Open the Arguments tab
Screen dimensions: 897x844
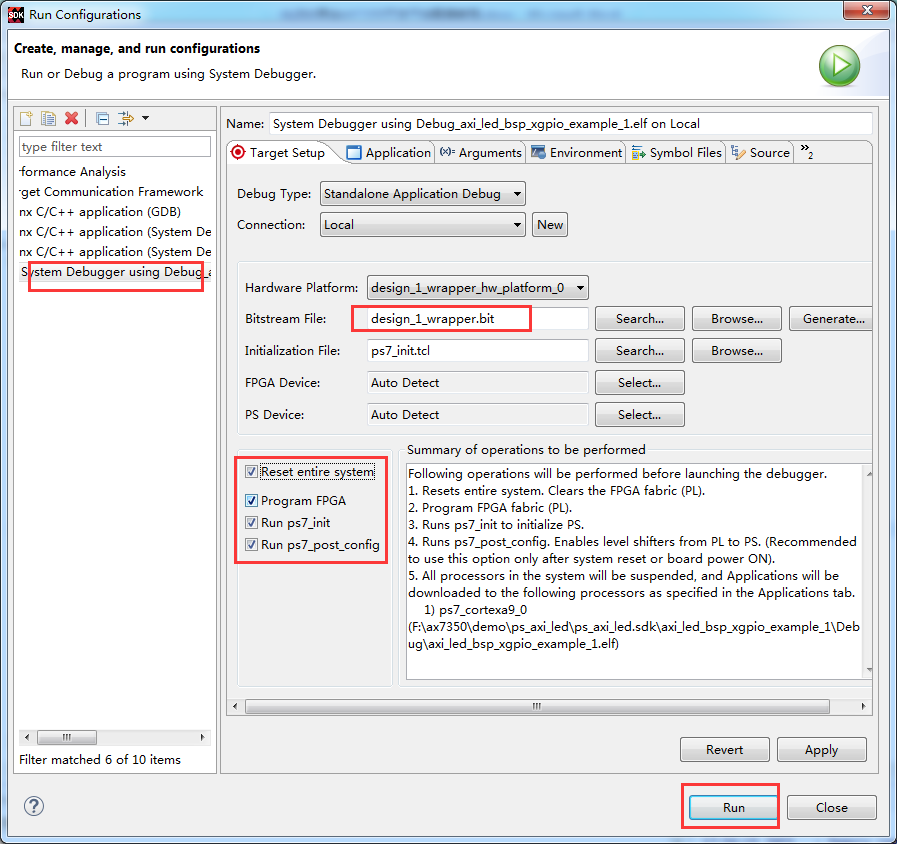pyautogui.click(x=481, y=153)
